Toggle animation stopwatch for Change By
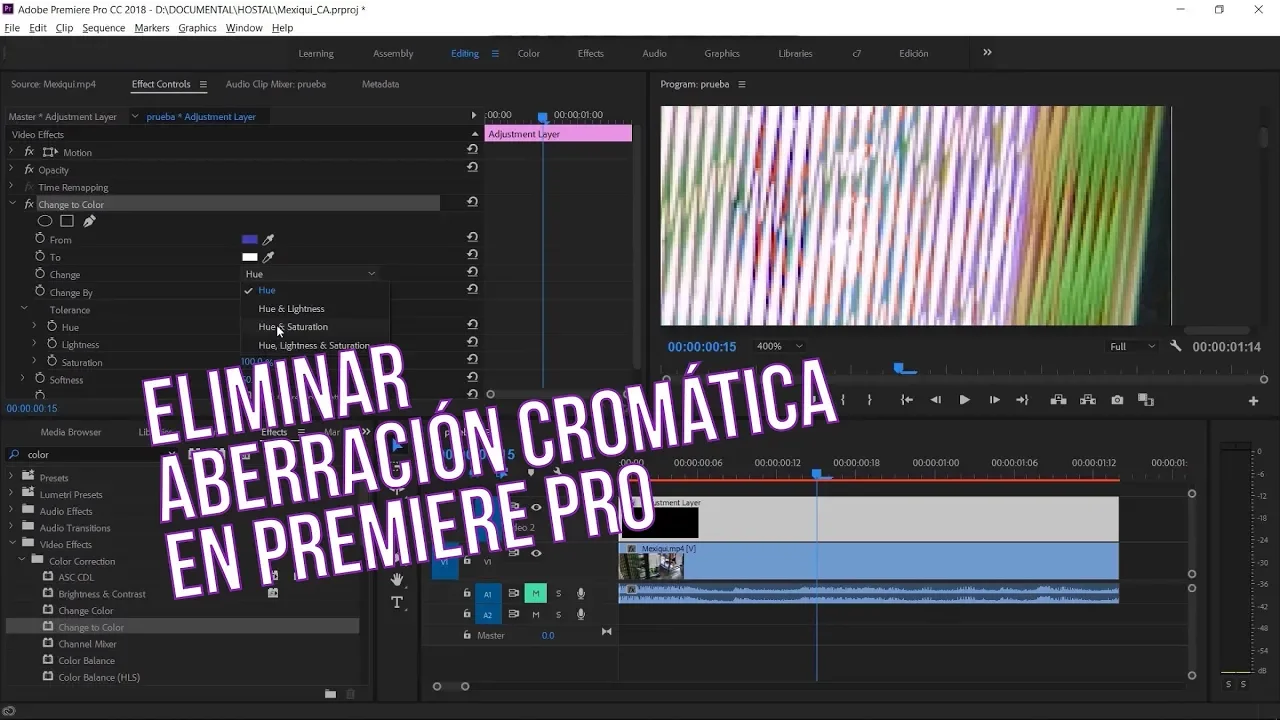The height and width of the screenshot is (720, 1280). tap(40, 292)
